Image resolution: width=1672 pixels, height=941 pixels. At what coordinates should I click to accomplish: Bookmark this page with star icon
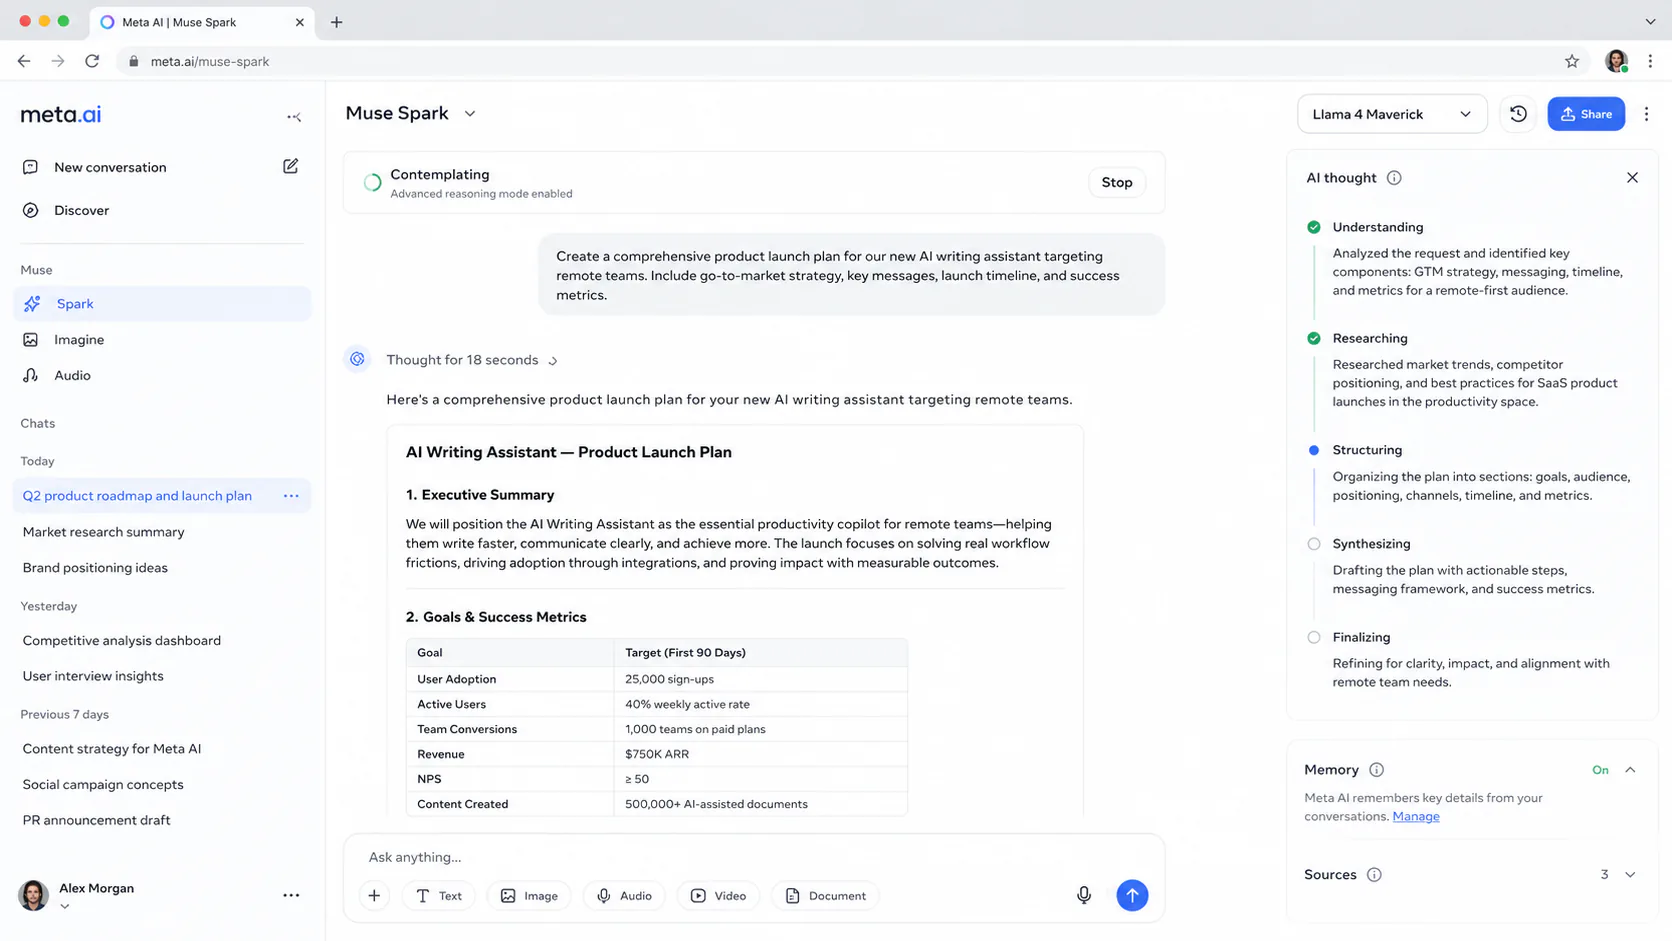coord(1572,61)
